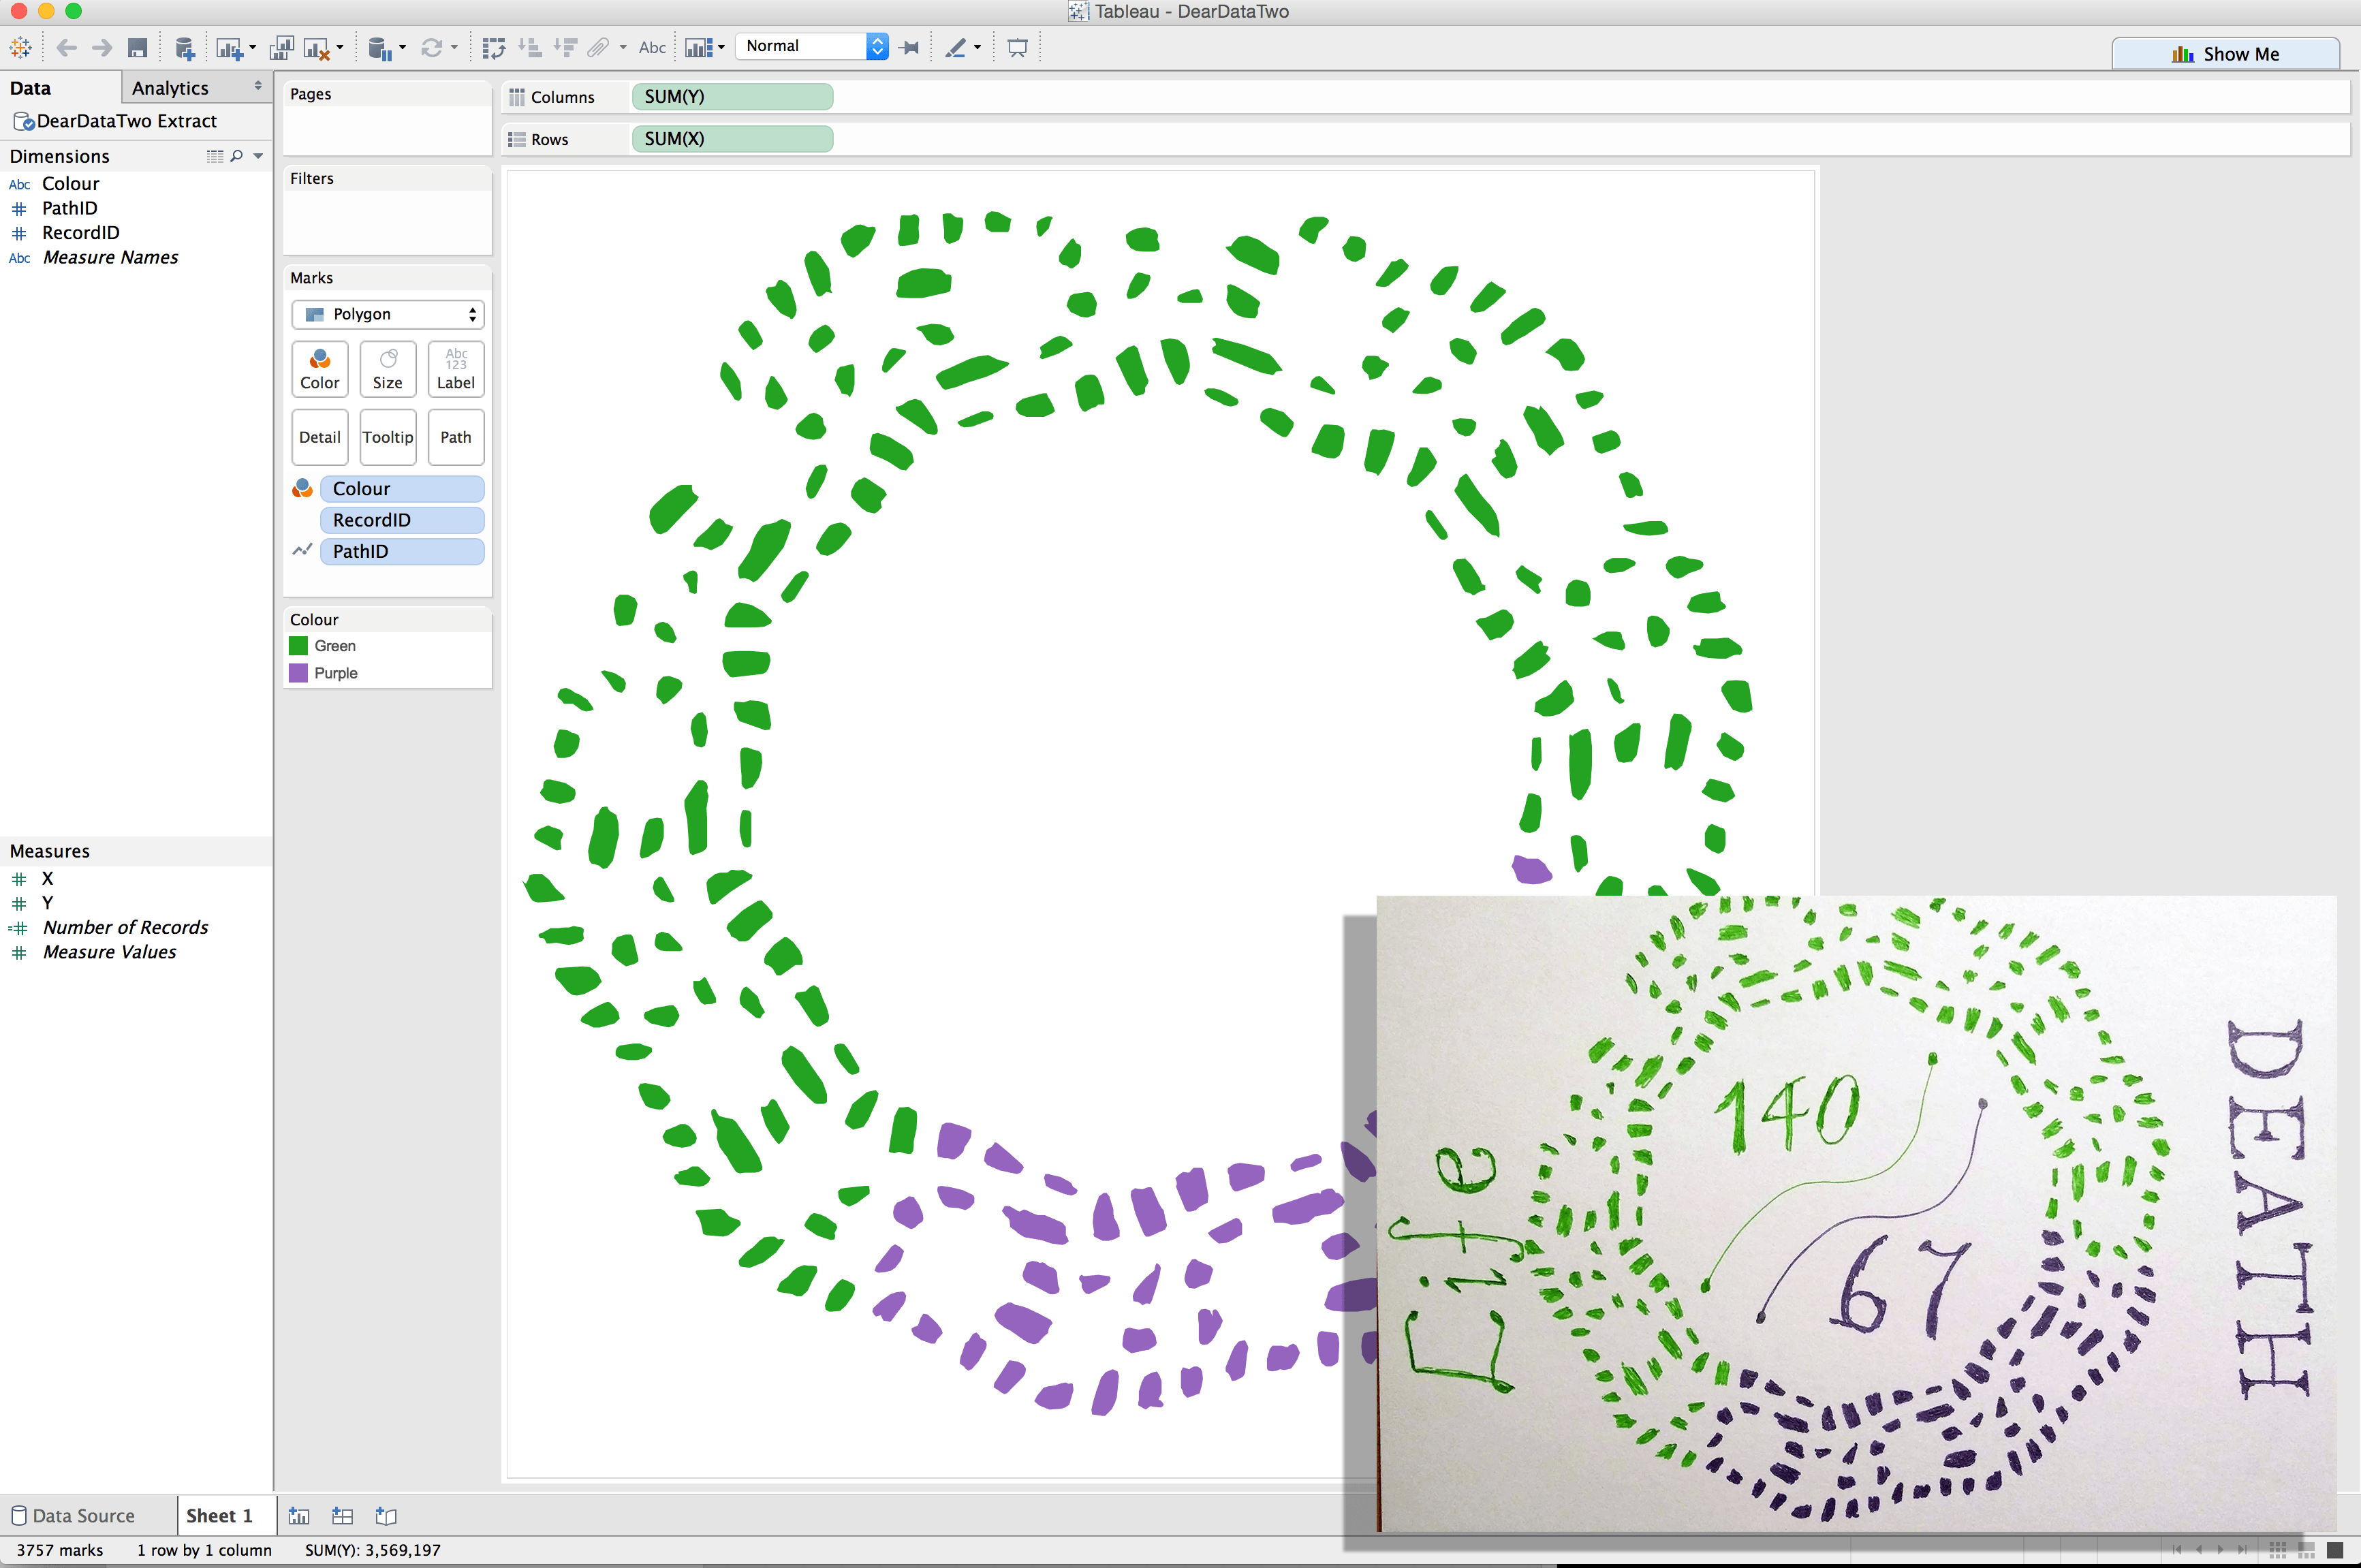2361x1568 pixels.
Task: Click the Show Me button
Action: click(2225, 54)
